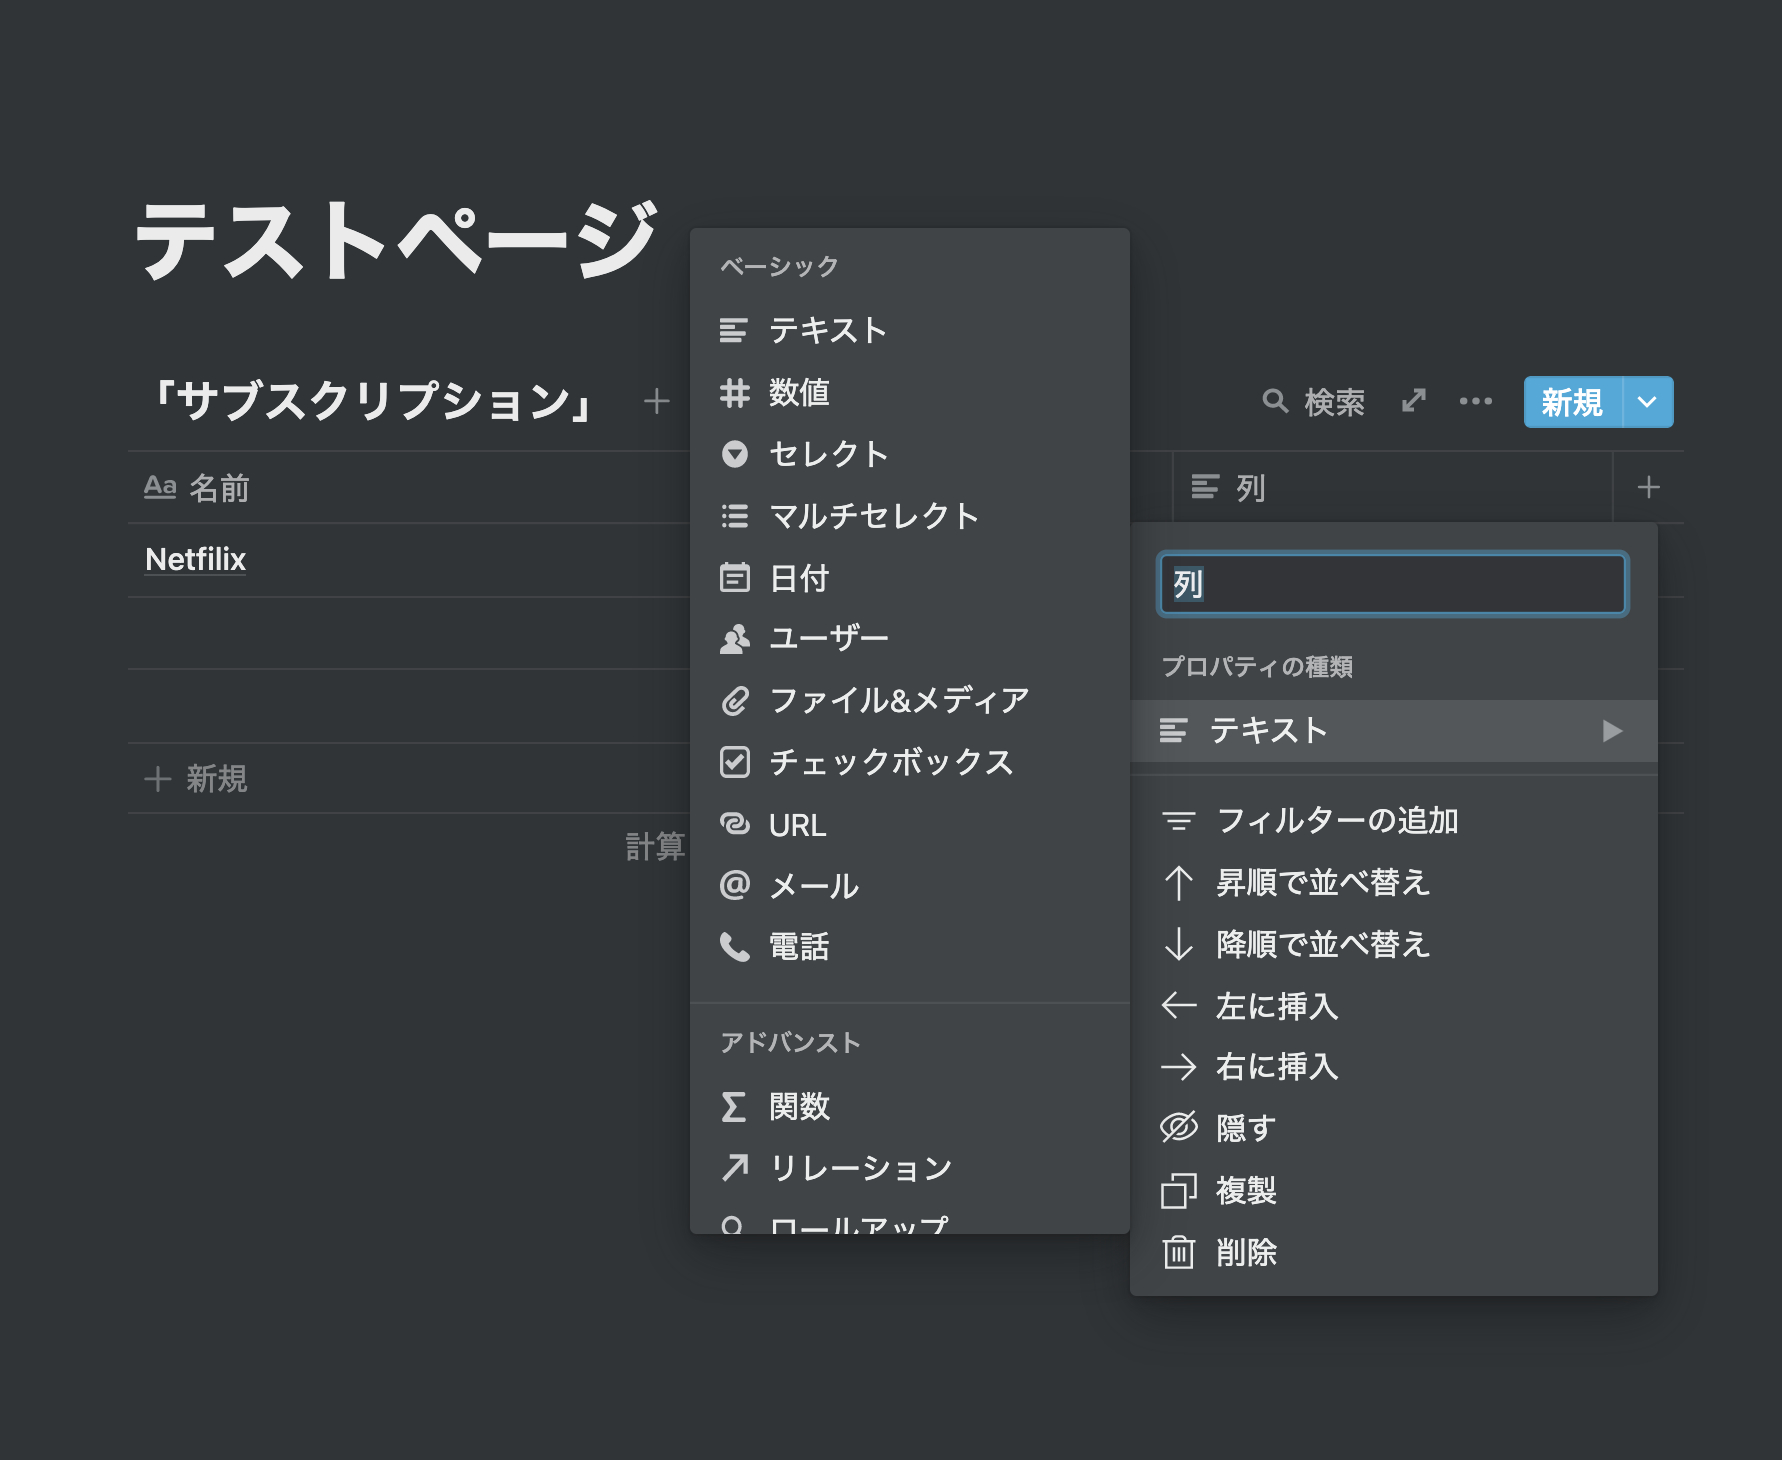
Task: Click the duplicate icon for 複製
Action: (x=1179, y=1190)
